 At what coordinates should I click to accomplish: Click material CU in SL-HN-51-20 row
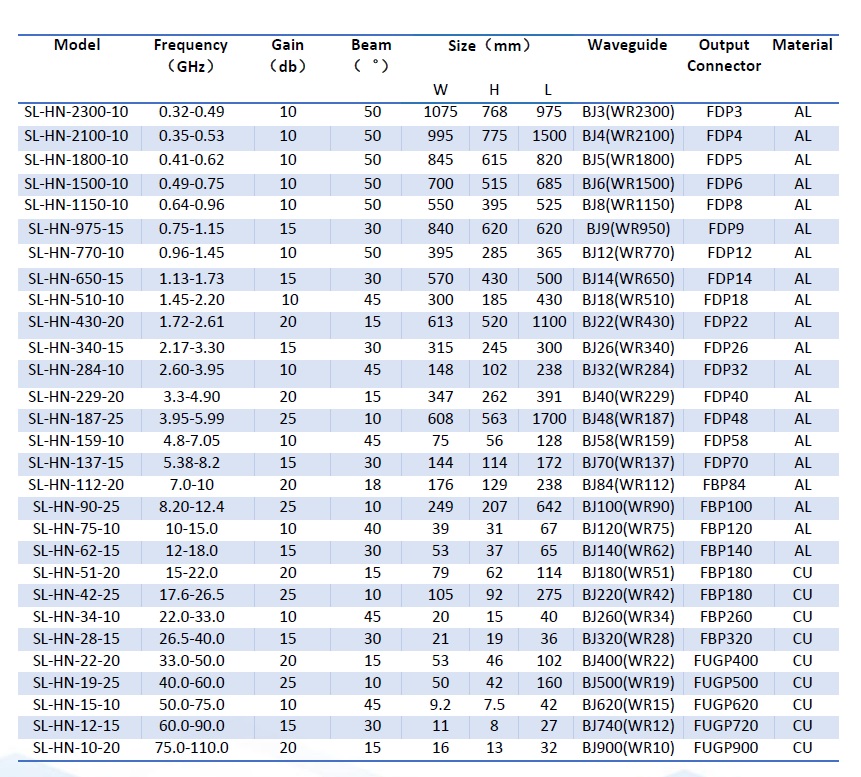pos(802,573)
